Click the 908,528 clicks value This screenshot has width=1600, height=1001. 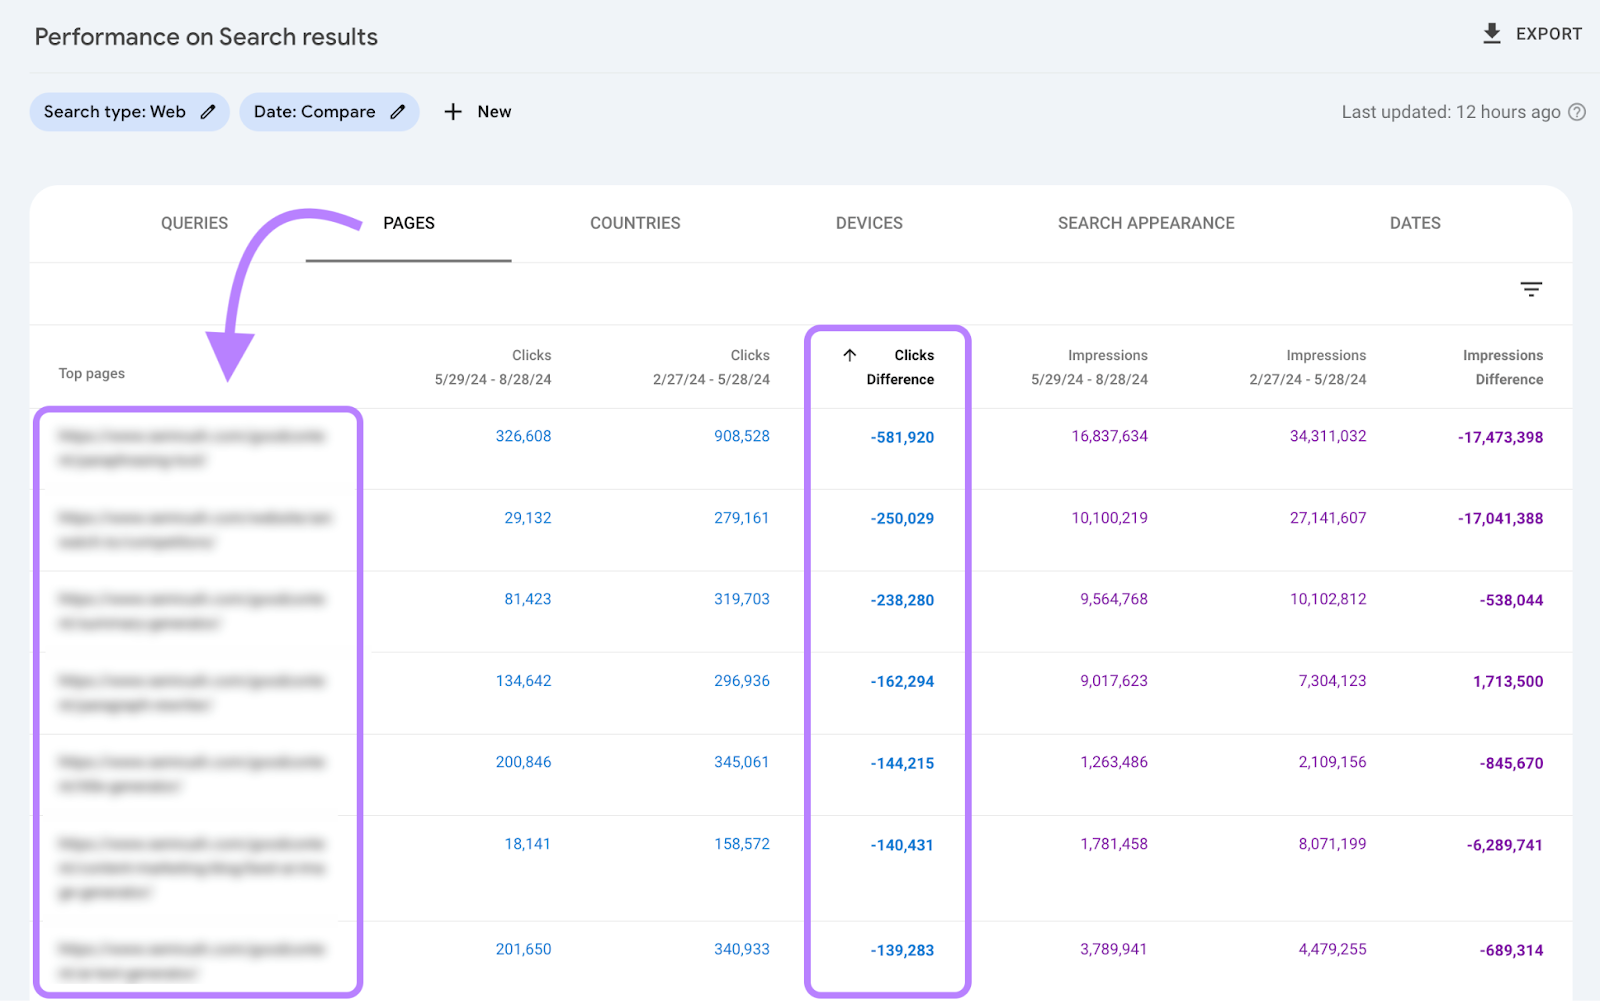[x=742, y=436]
